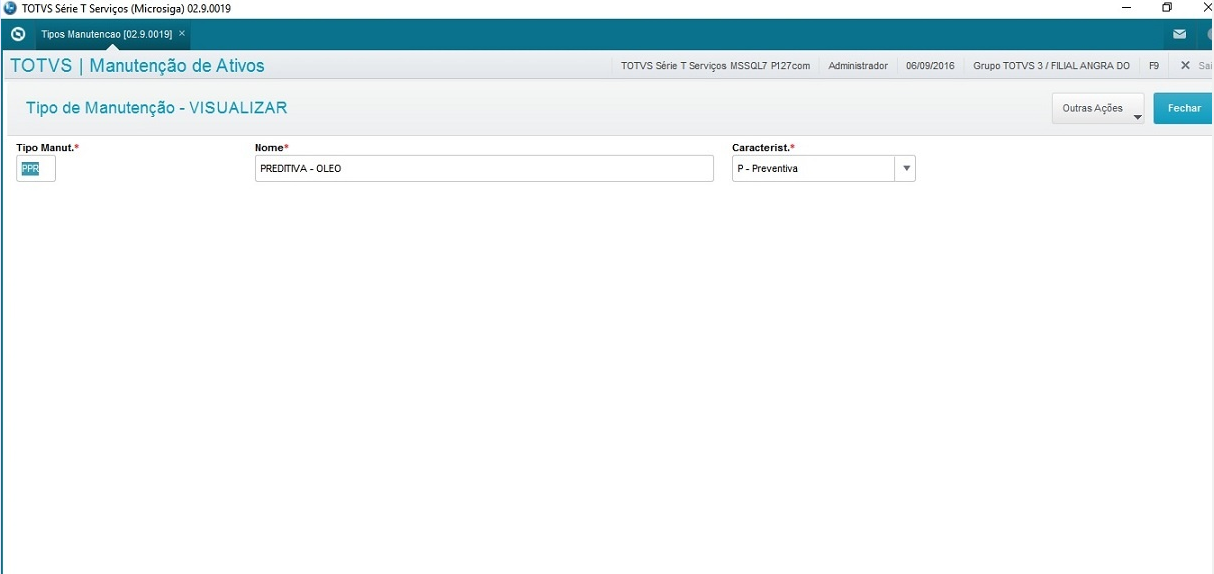1214x574 pixels.
Task: Click the Tipo Manut. field with PPR
Action: click(36, 169)
